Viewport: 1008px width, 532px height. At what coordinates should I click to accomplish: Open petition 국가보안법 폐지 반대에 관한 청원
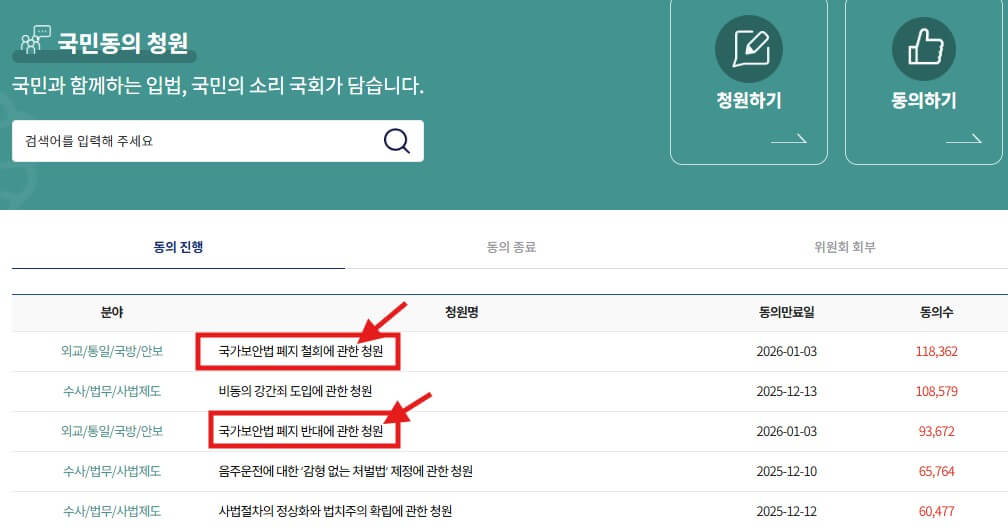tap(300, 431)
